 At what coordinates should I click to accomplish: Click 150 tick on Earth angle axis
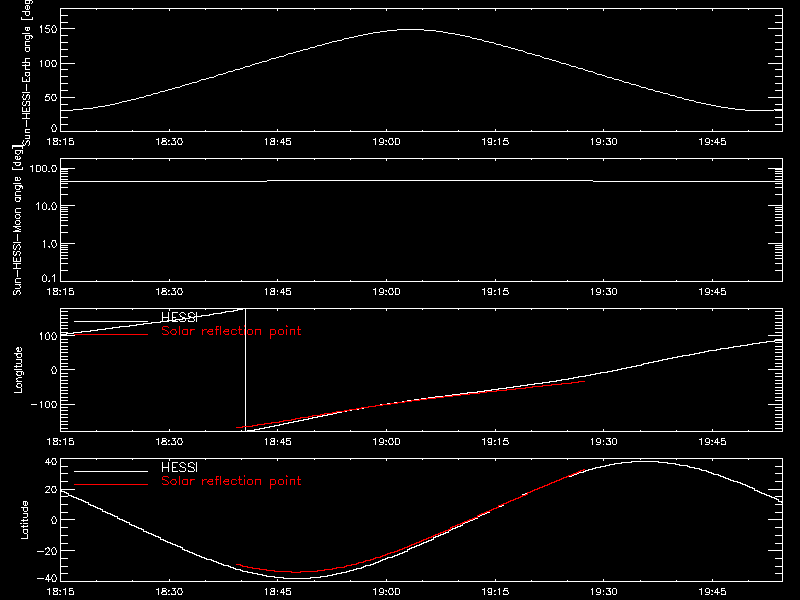50,29
